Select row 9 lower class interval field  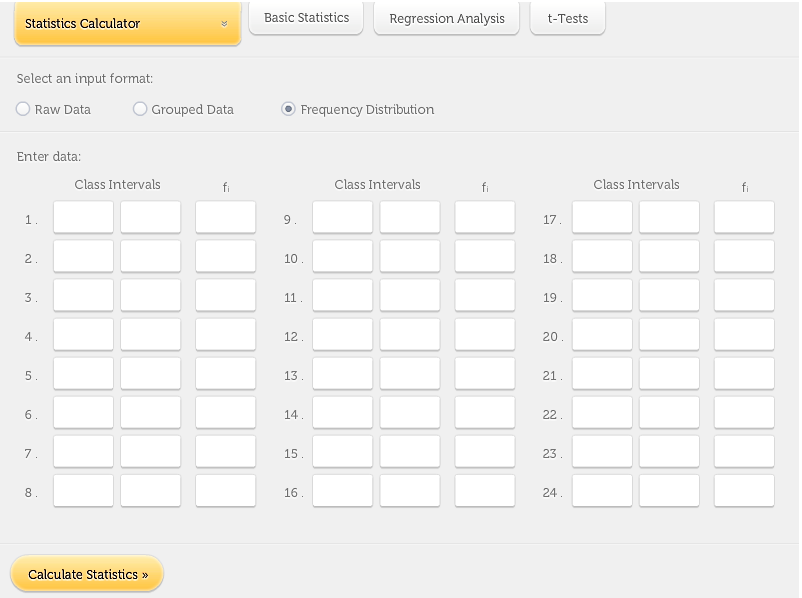click(342, 218)
